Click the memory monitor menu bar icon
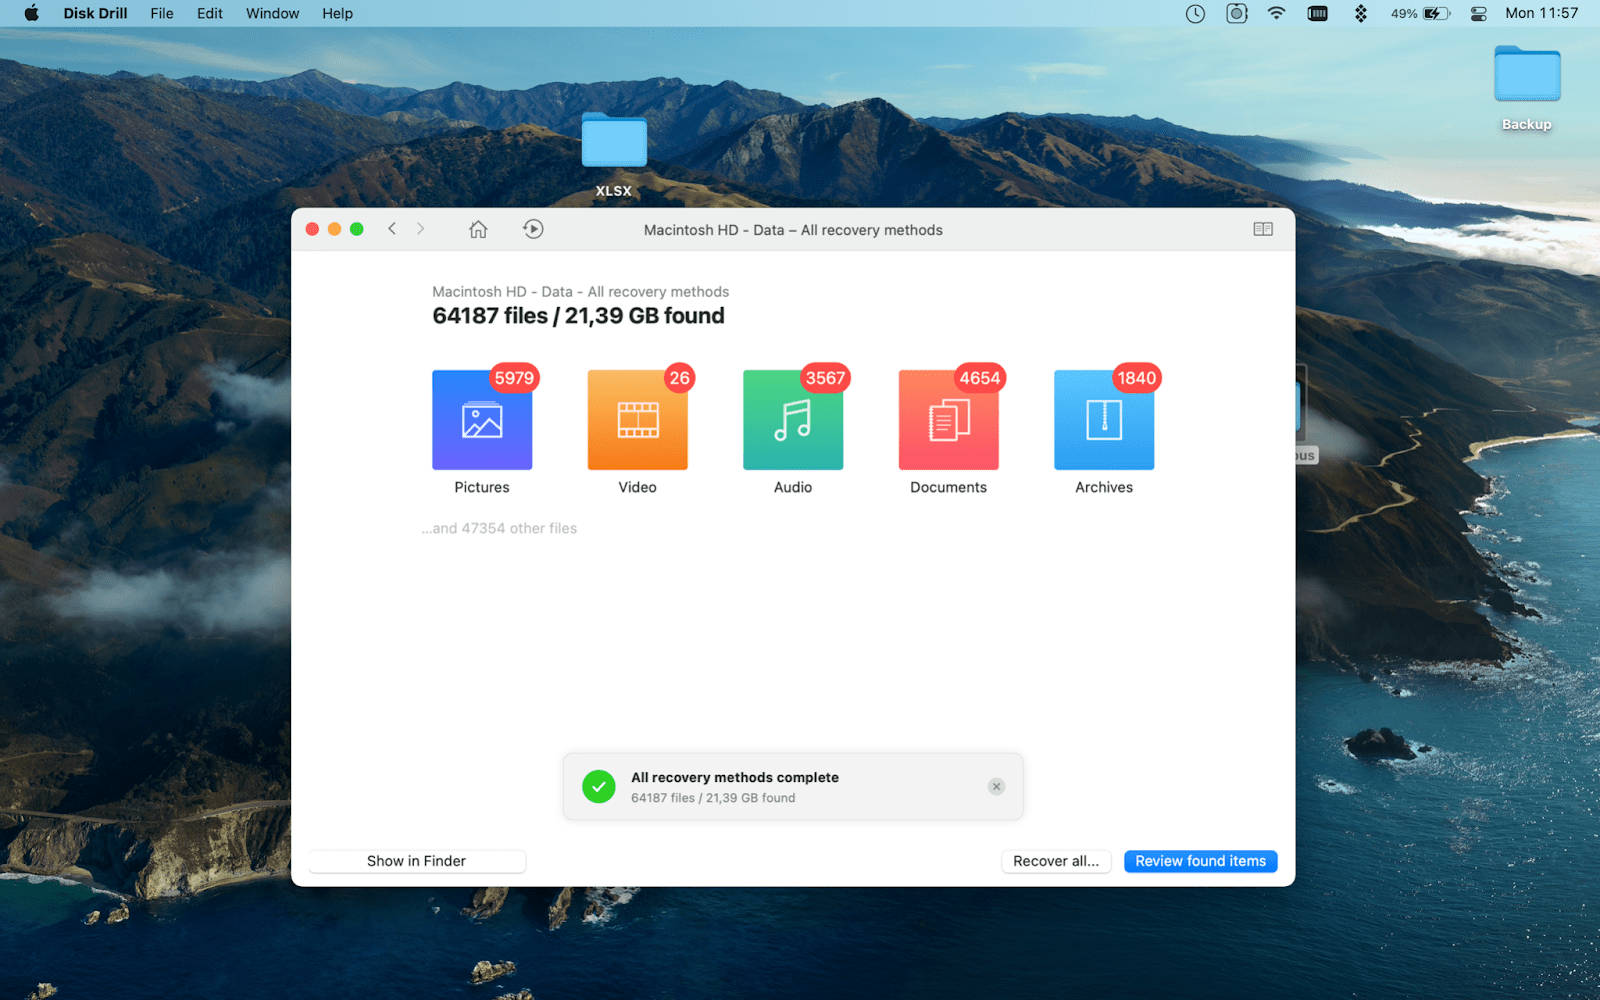 coord(1318,13)
